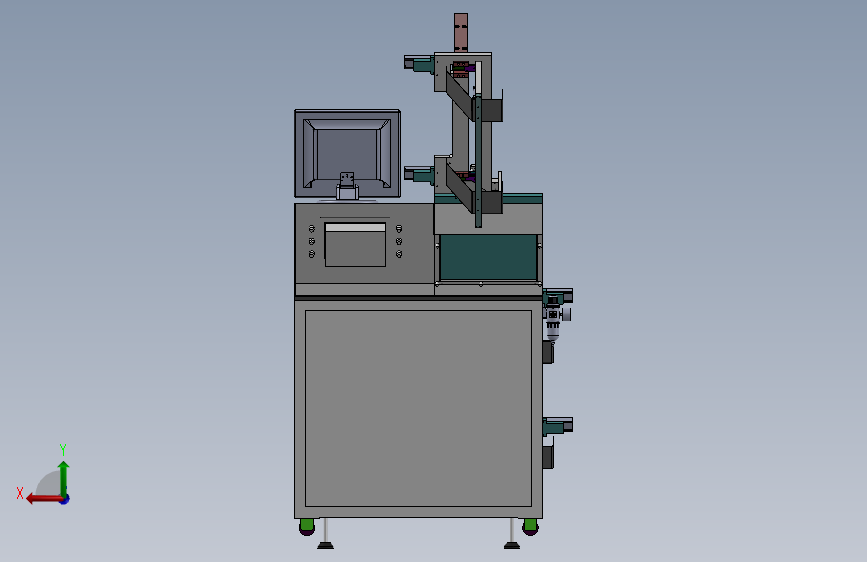867x562 pixels.
Task: Click the green Y label on the triad
Action: pyautogui.click(x=63, y=449)
